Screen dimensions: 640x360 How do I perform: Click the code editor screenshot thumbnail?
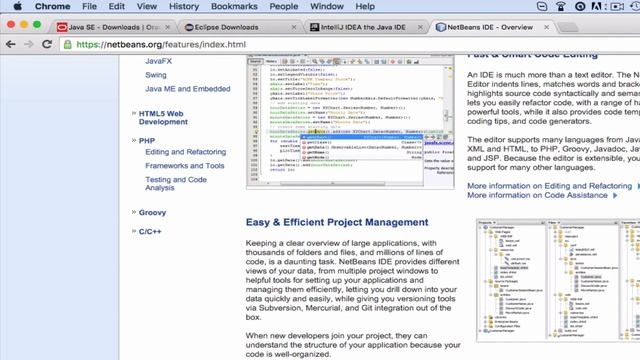point(350,122)
